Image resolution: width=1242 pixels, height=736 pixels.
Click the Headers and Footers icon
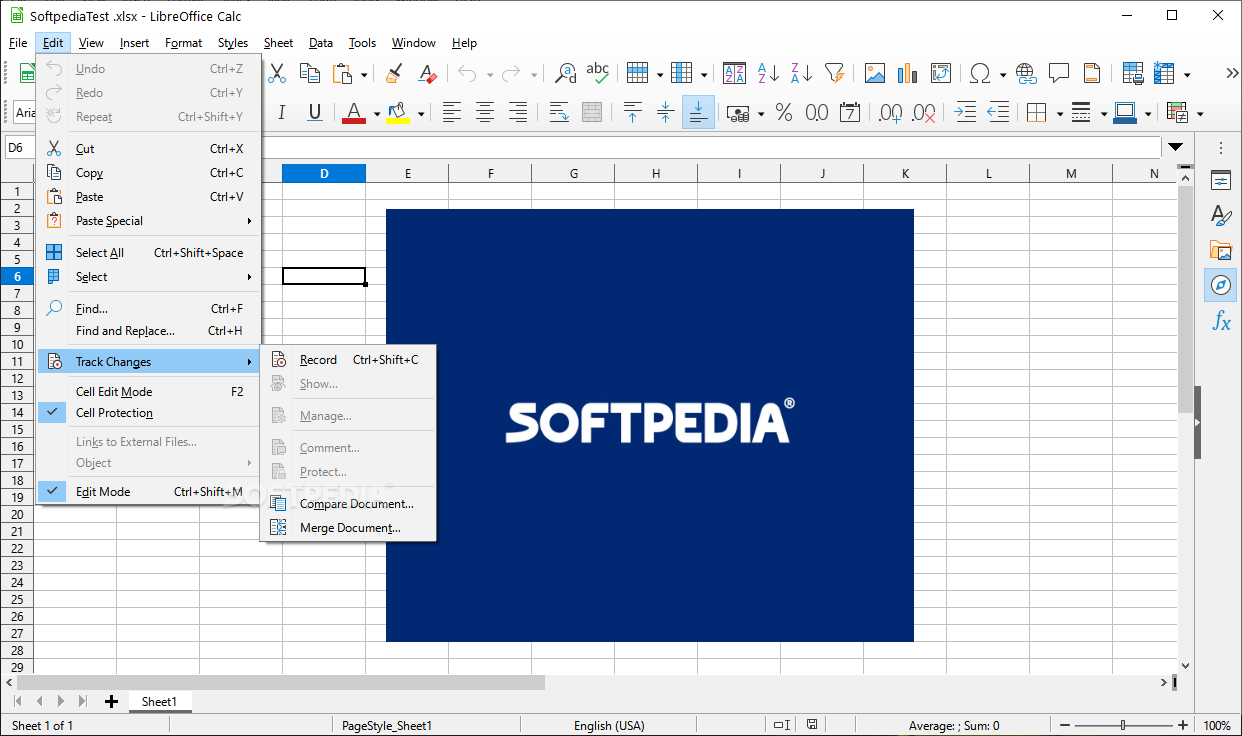1092,73
